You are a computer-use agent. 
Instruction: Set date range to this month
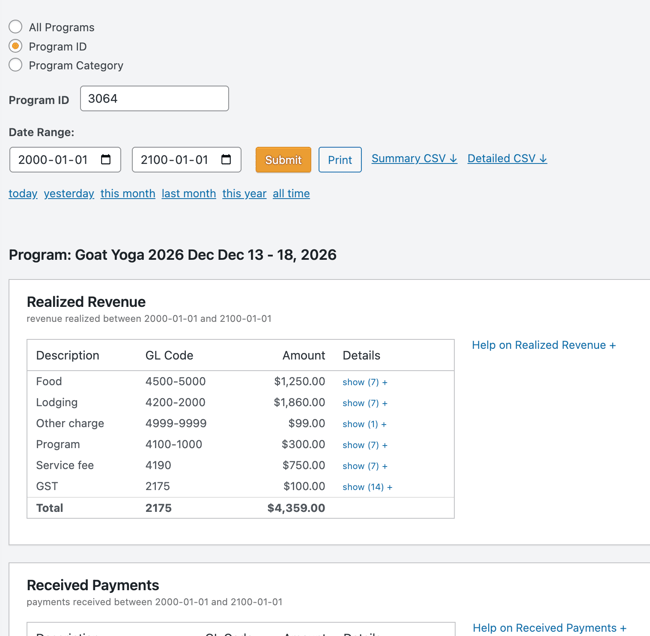[127, 194]
